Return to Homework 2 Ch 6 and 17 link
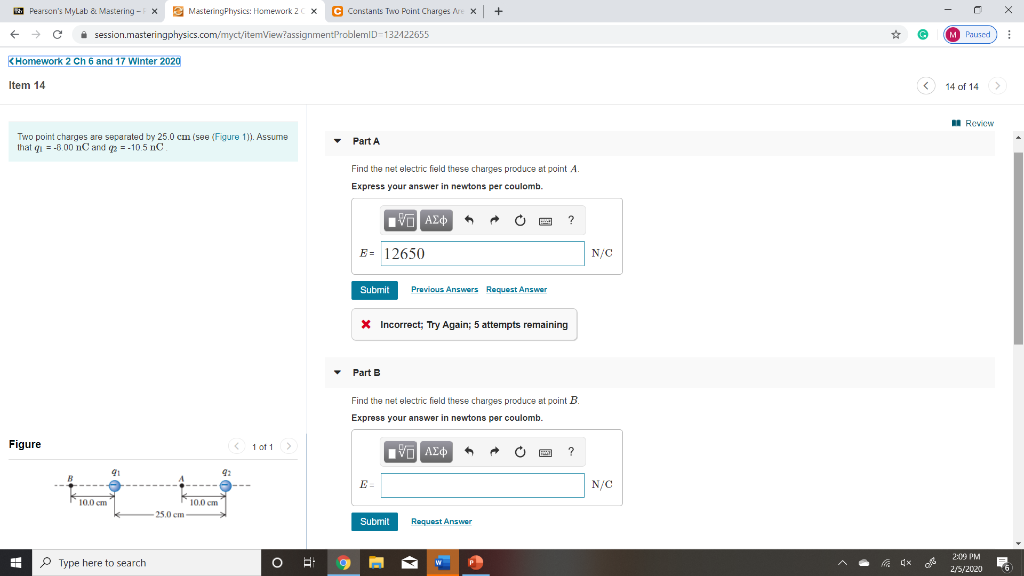Viewport: 1024px width, 576px height. pyautogui.click(x=95, y=61)
